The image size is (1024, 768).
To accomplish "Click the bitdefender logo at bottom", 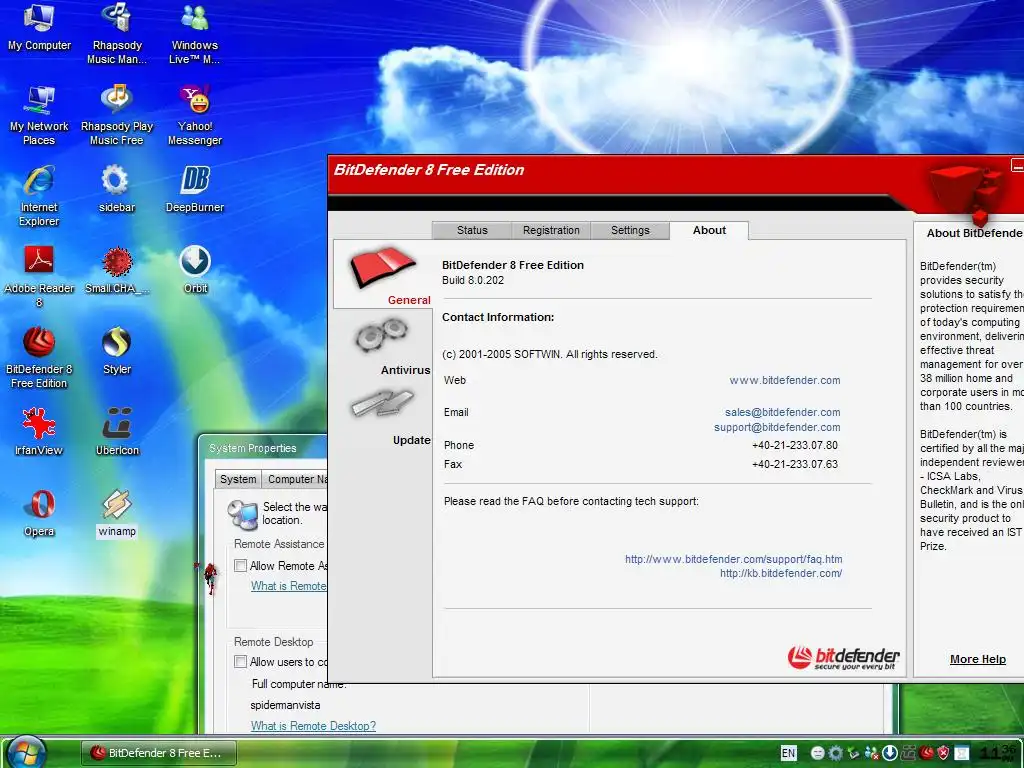I will pos(843,658).
